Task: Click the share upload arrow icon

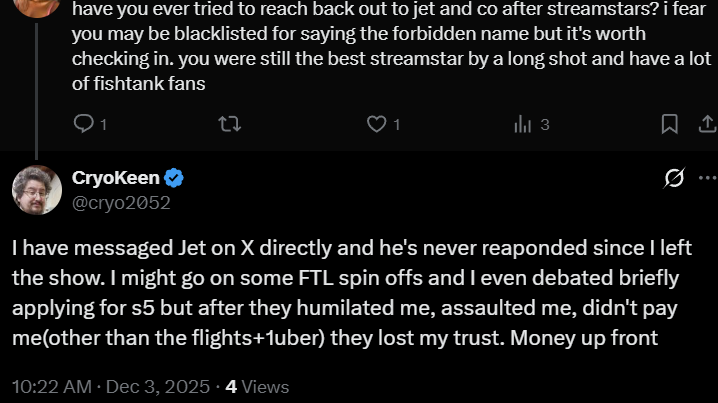Action: click(708, 124)
